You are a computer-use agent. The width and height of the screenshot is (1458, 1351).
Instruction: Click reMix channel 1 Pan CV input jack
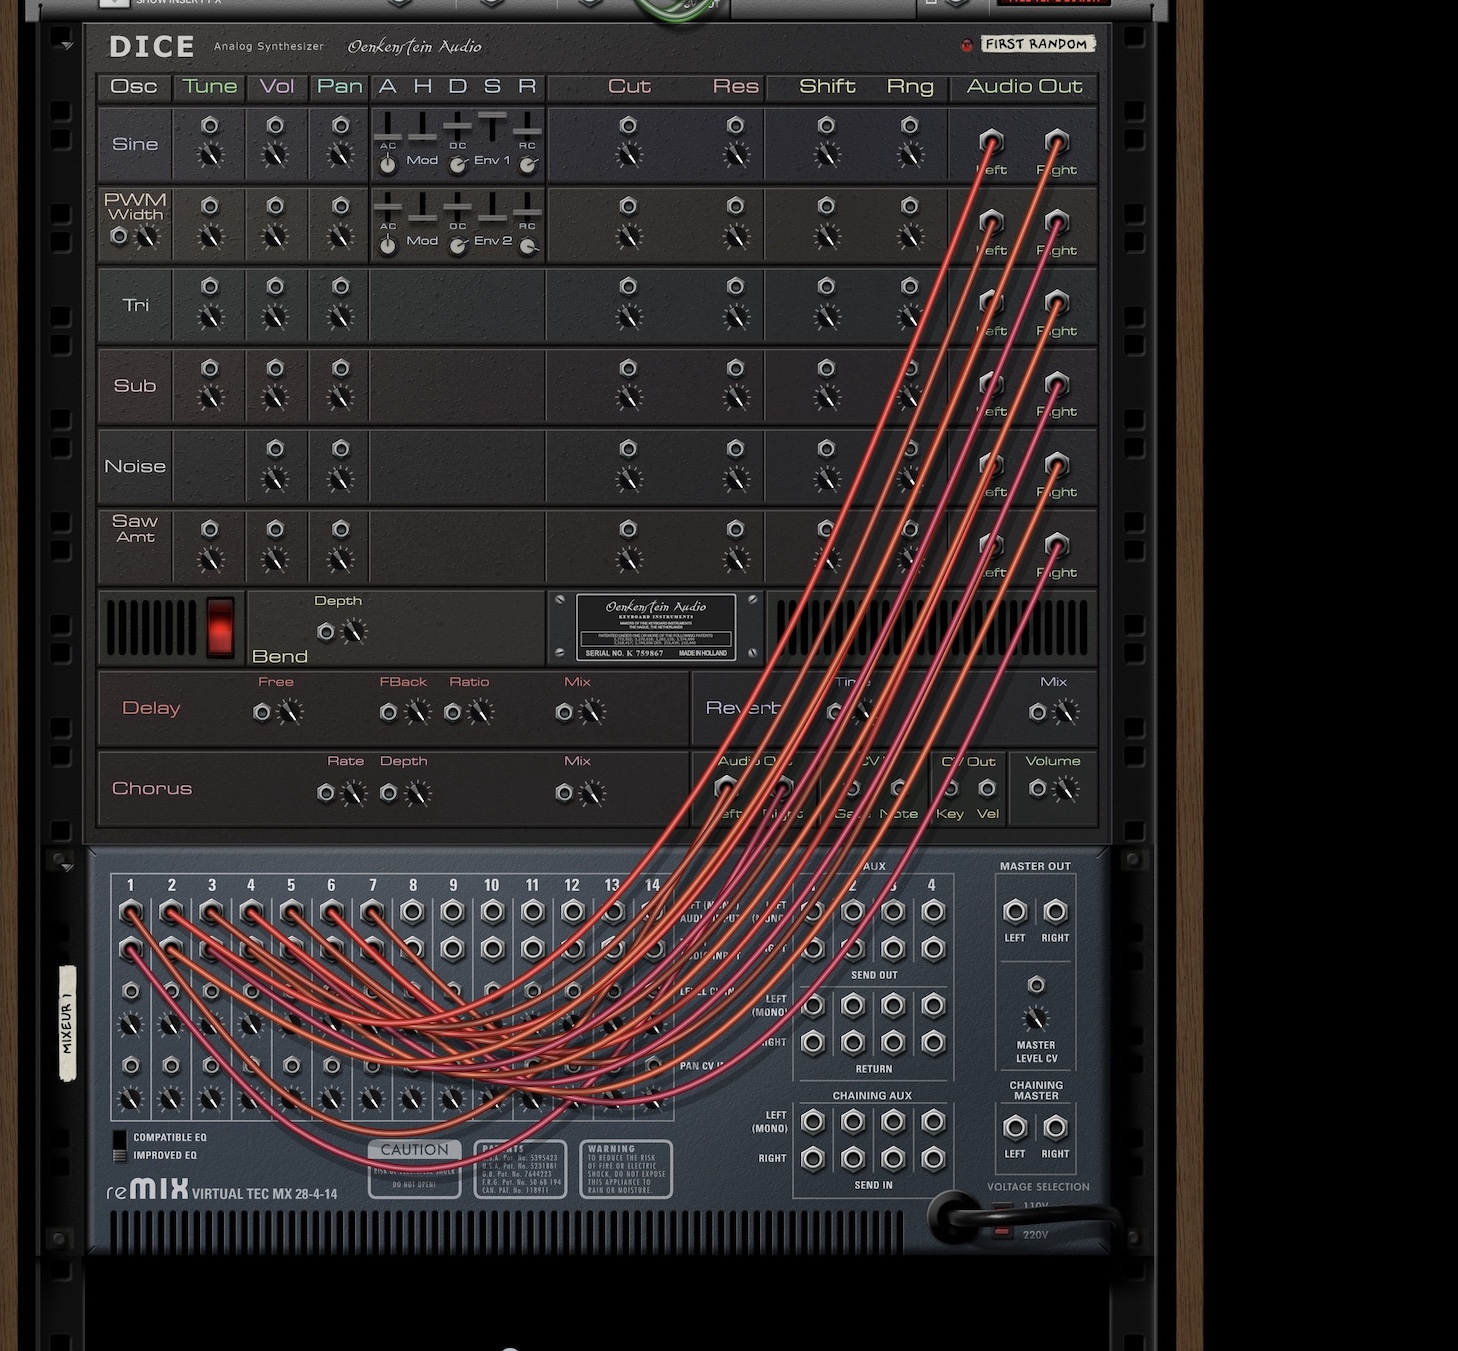pos(131,1066)
